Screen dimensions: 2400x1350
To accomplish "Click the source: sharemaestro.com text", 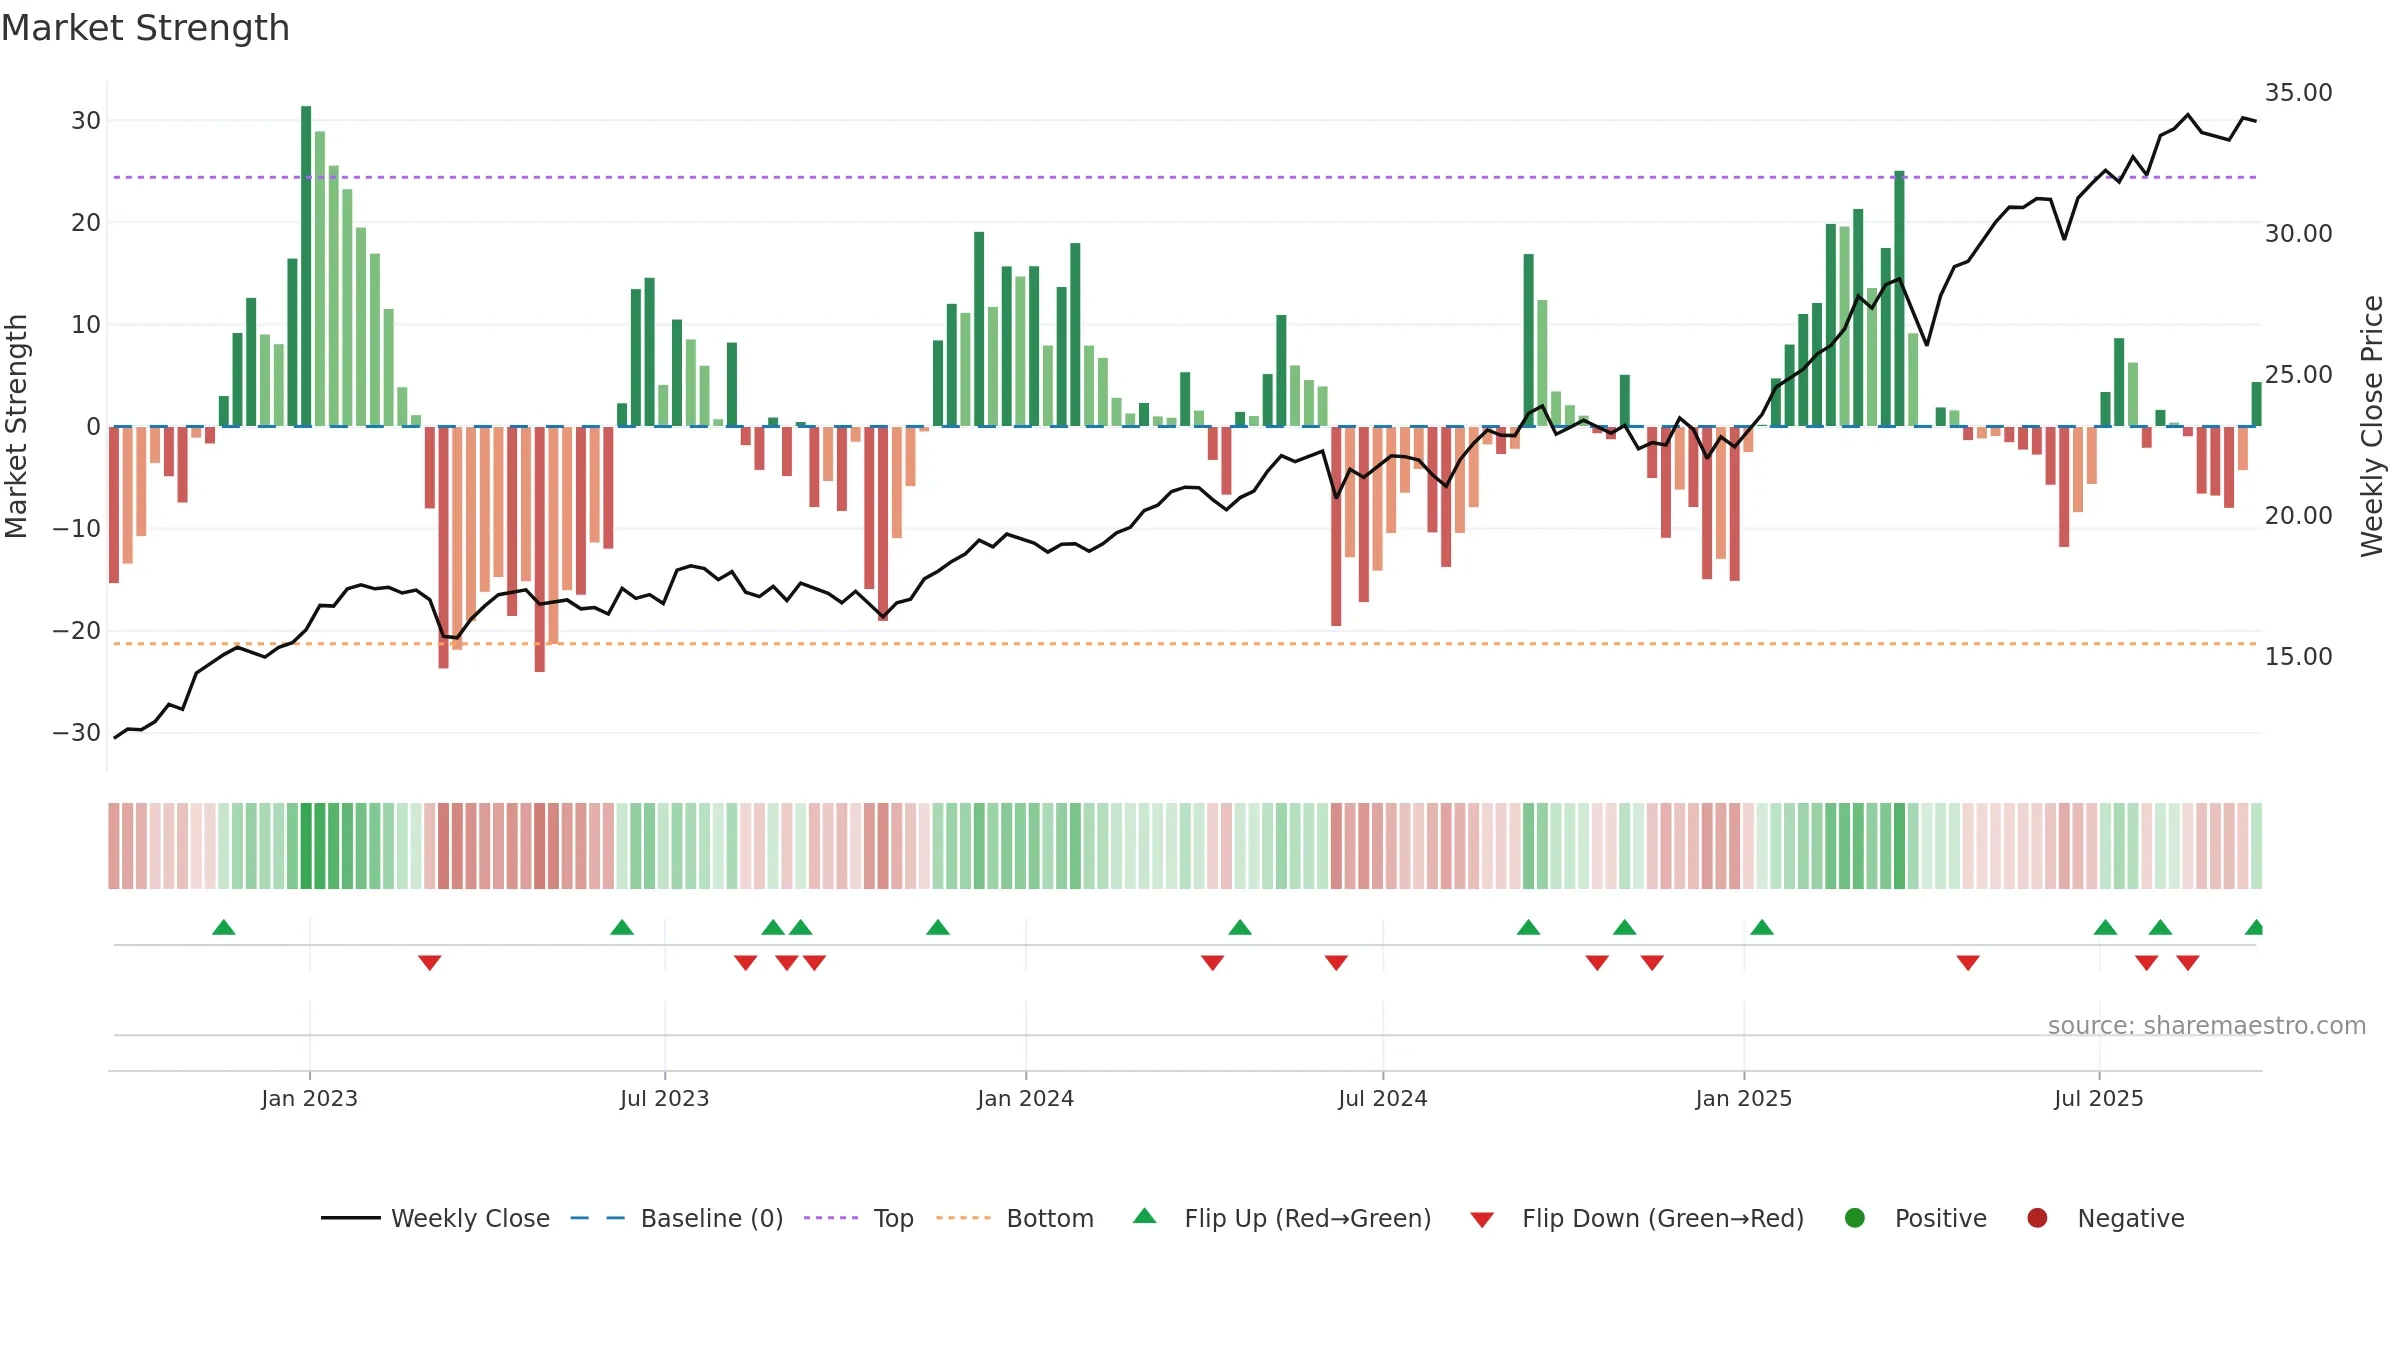I will point(2207,1026).
